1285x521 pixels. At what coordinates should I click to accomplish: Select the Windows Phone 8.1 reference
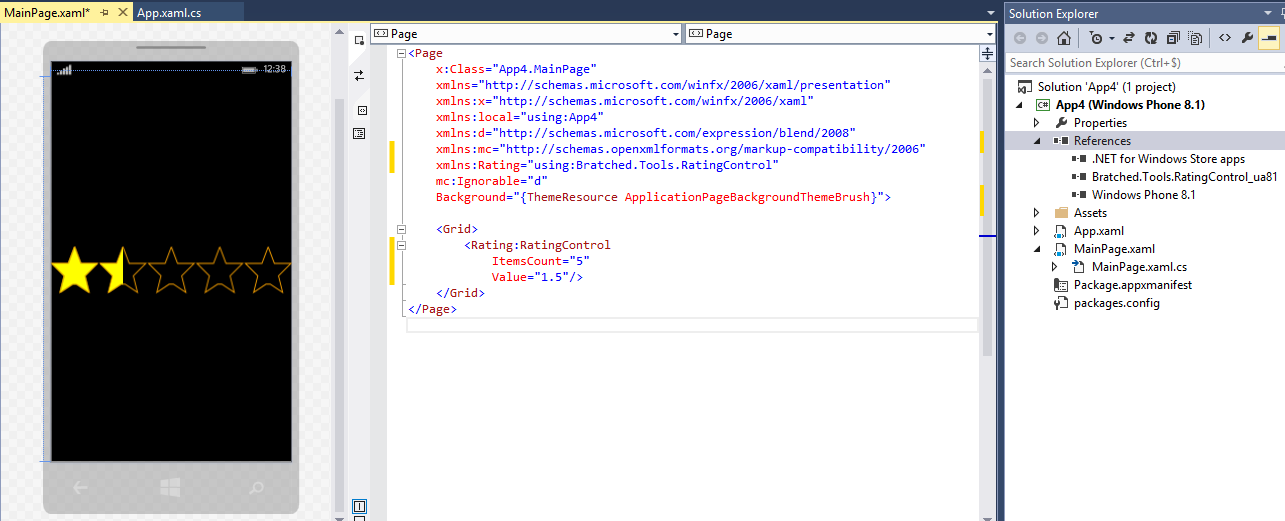pos(1143,195)
